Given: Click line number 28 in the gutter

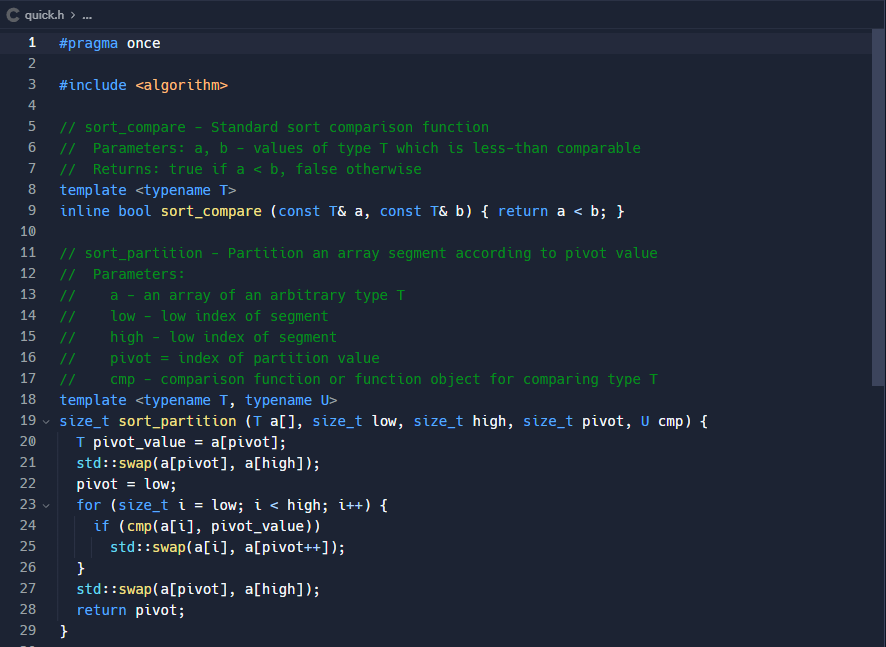Looking at the screenshot, I should [28, 610].
